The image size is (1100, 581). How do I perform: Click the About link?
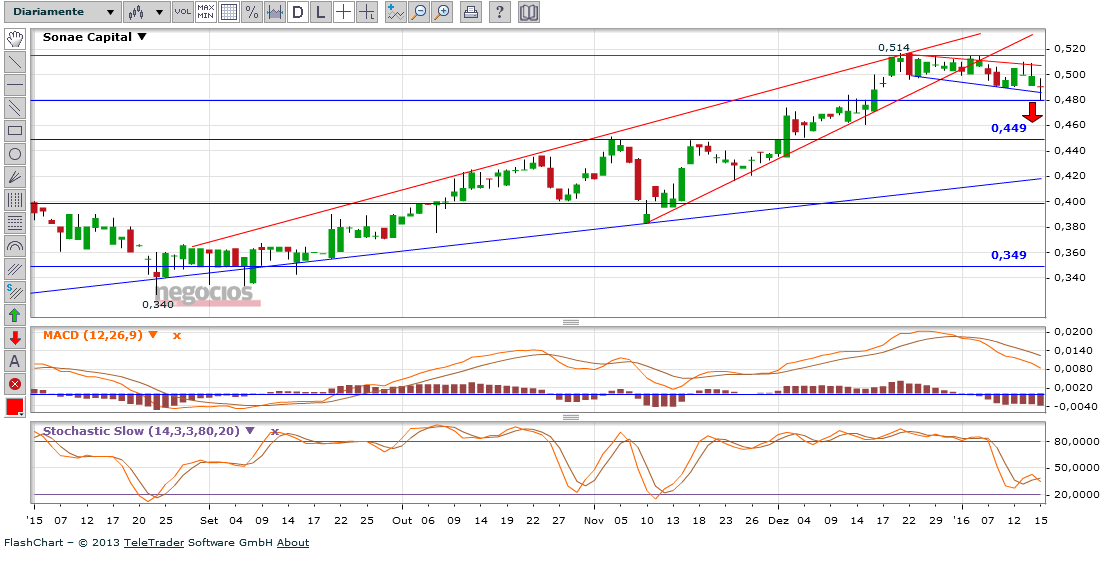(293, 543)
